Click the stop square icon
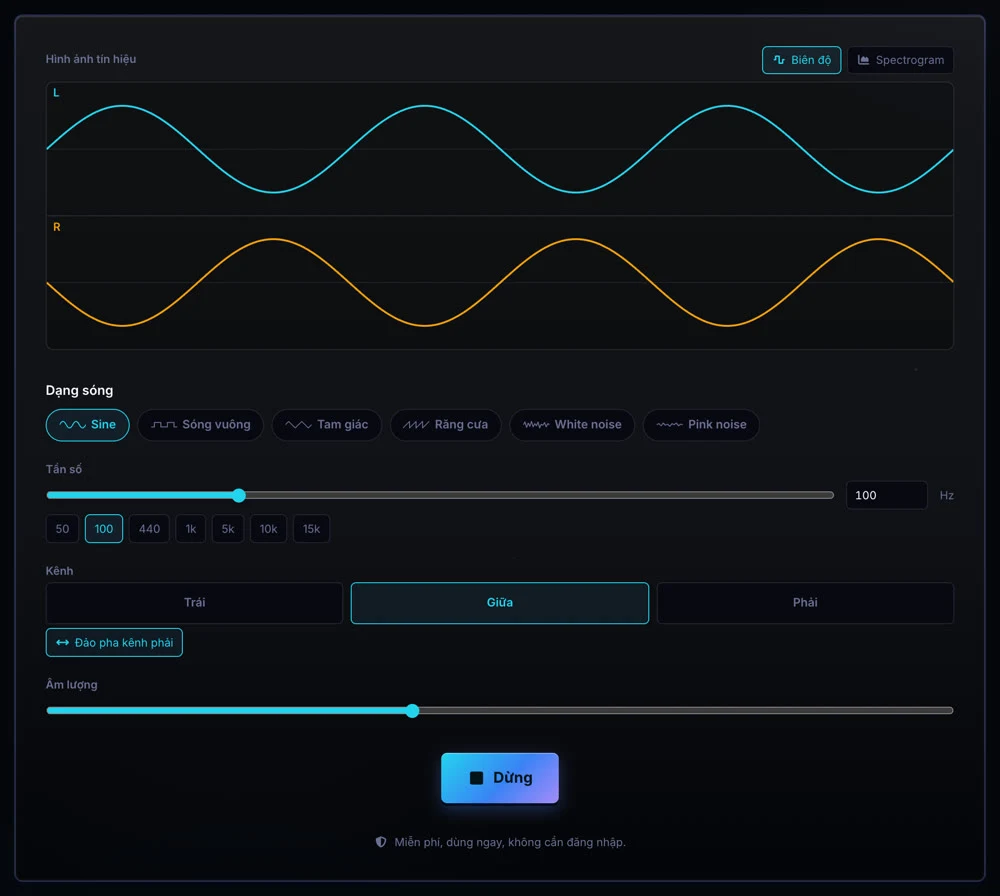This screenshot has width=1000, height=896. click(x=476, y=778)
